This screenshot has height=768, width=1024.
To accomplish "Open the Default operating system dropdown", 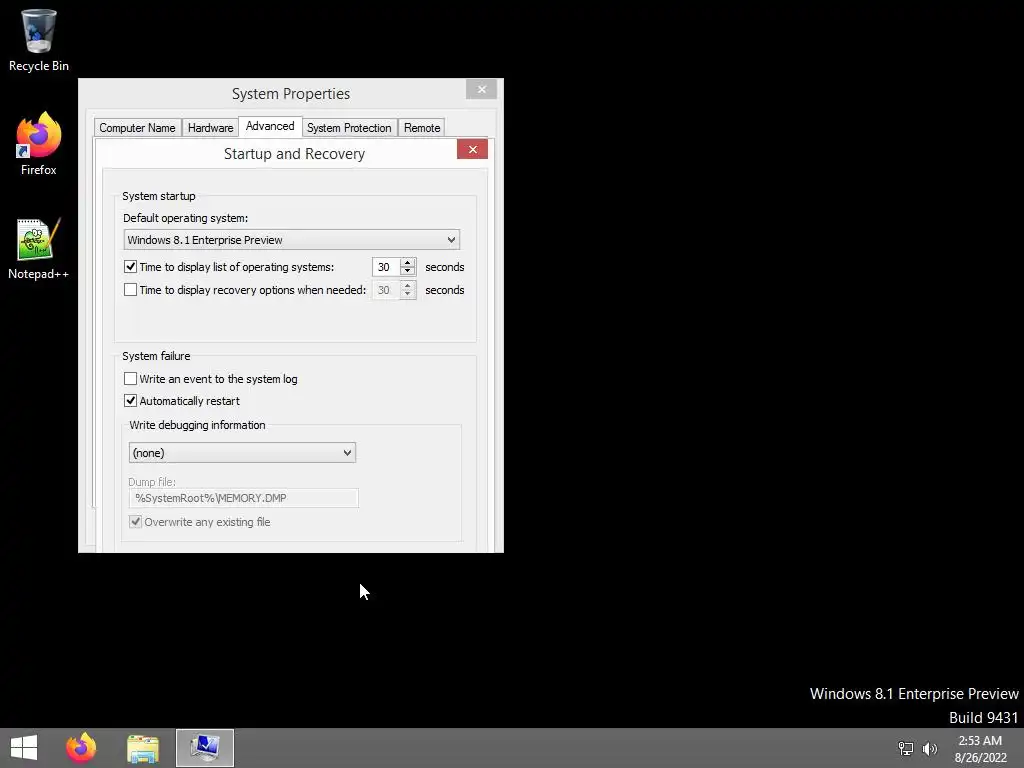I will click(x=291, y=240).
